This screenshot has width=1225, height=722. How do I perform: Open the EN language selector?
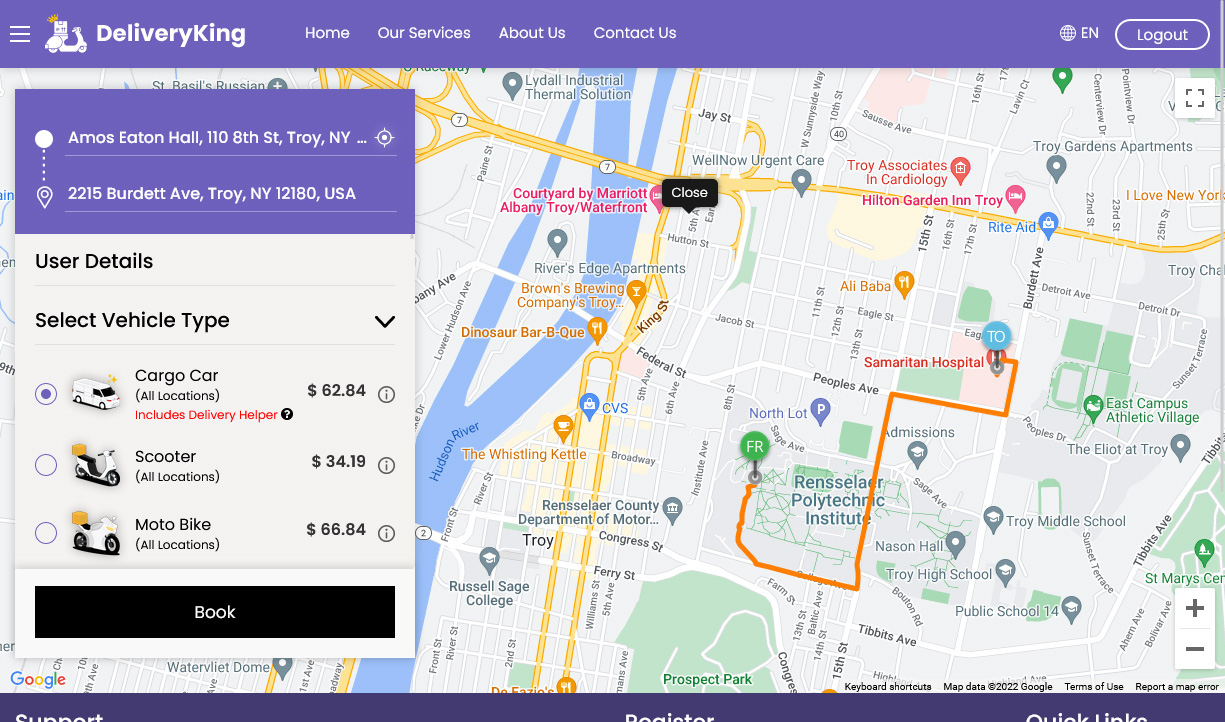tap(1079, 33)
